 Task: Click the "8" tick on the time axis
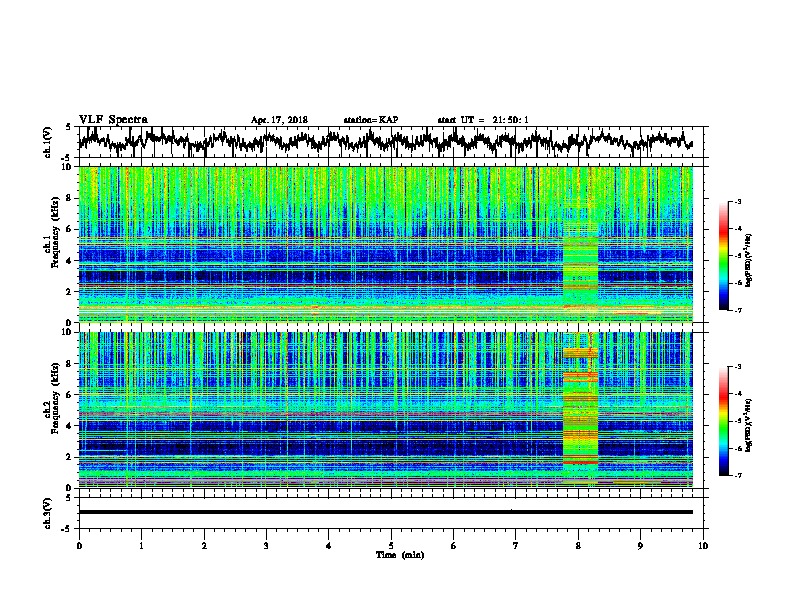pyautogui.click(x=578, y=546)
